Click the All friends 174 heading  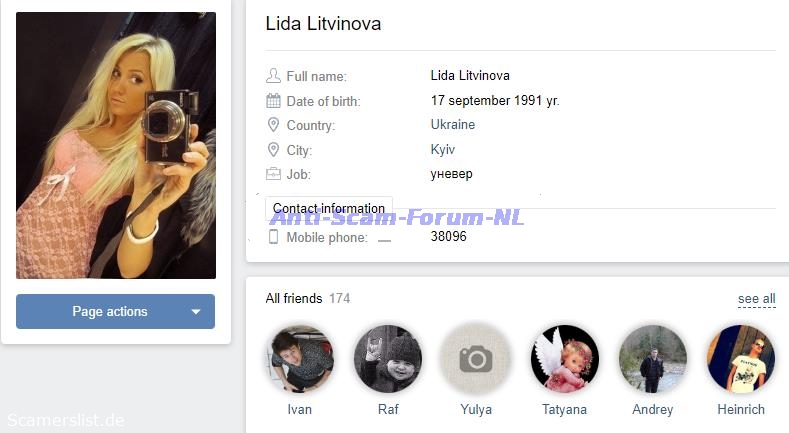[x=307, y=298]
